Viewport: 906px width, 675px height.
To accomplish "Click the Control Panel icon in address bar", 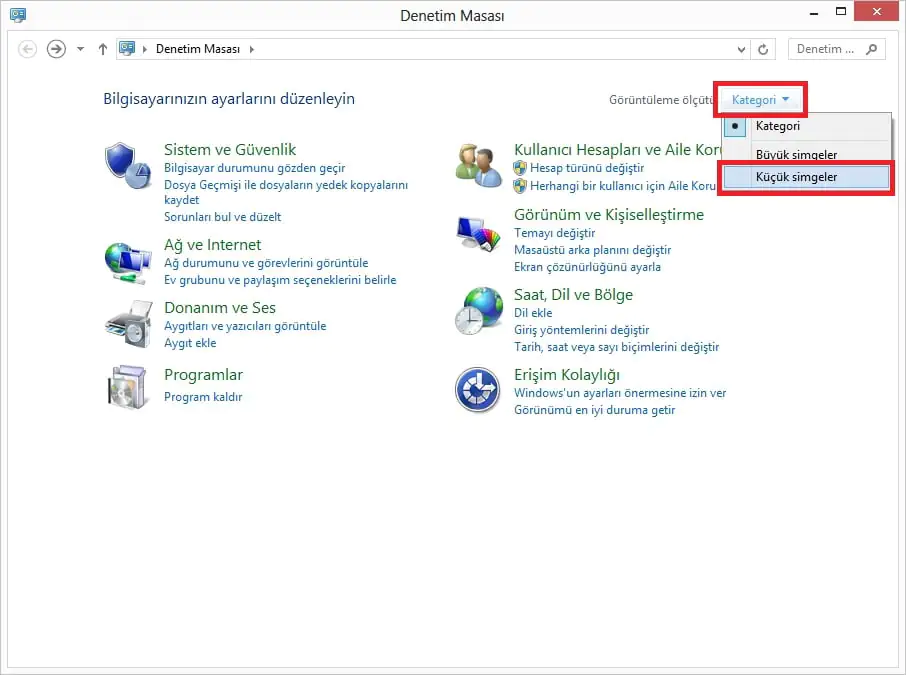I will coord(126,47).
